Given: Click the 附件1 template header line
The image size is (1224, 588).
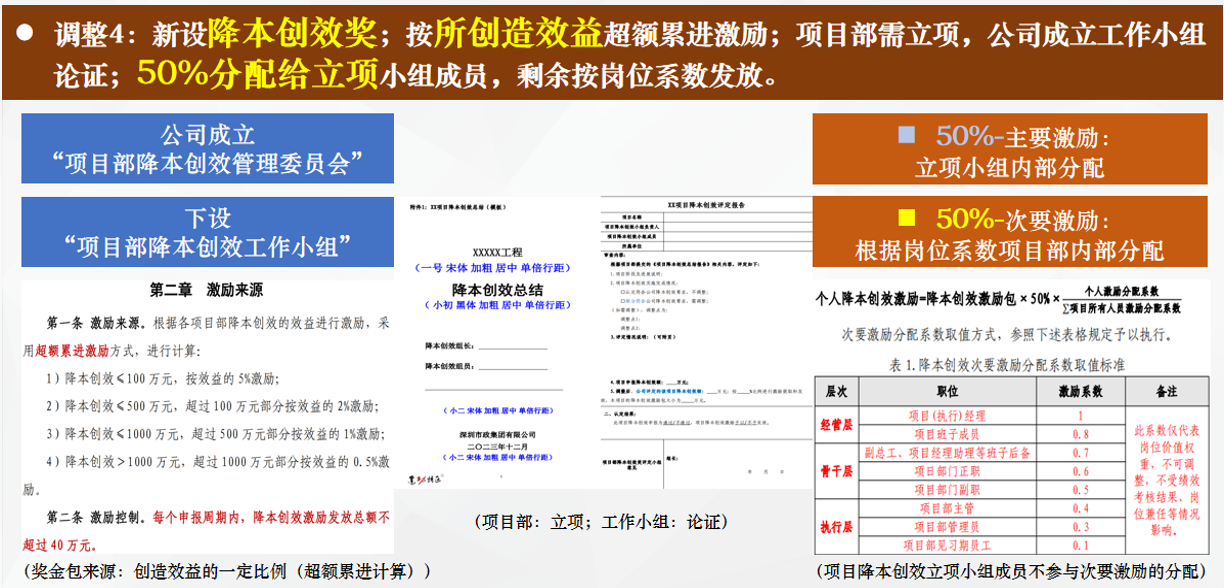Looking at the screenshot, I should click(458, 206).
